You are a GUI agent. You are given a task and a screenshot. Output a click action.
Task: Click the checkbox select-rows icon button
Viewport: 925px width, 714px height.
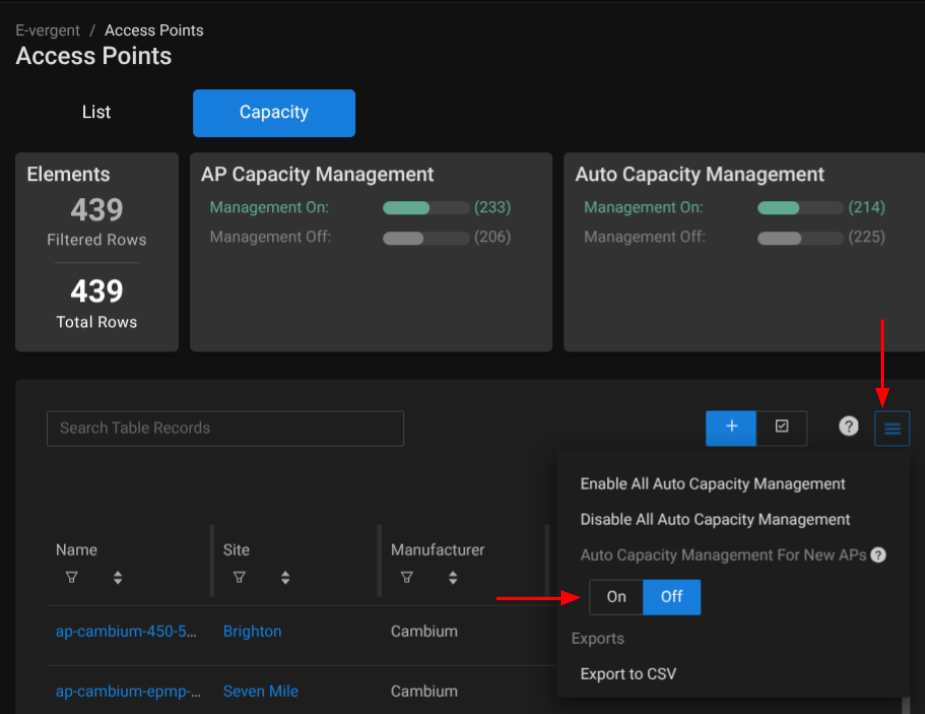point(781,427)
